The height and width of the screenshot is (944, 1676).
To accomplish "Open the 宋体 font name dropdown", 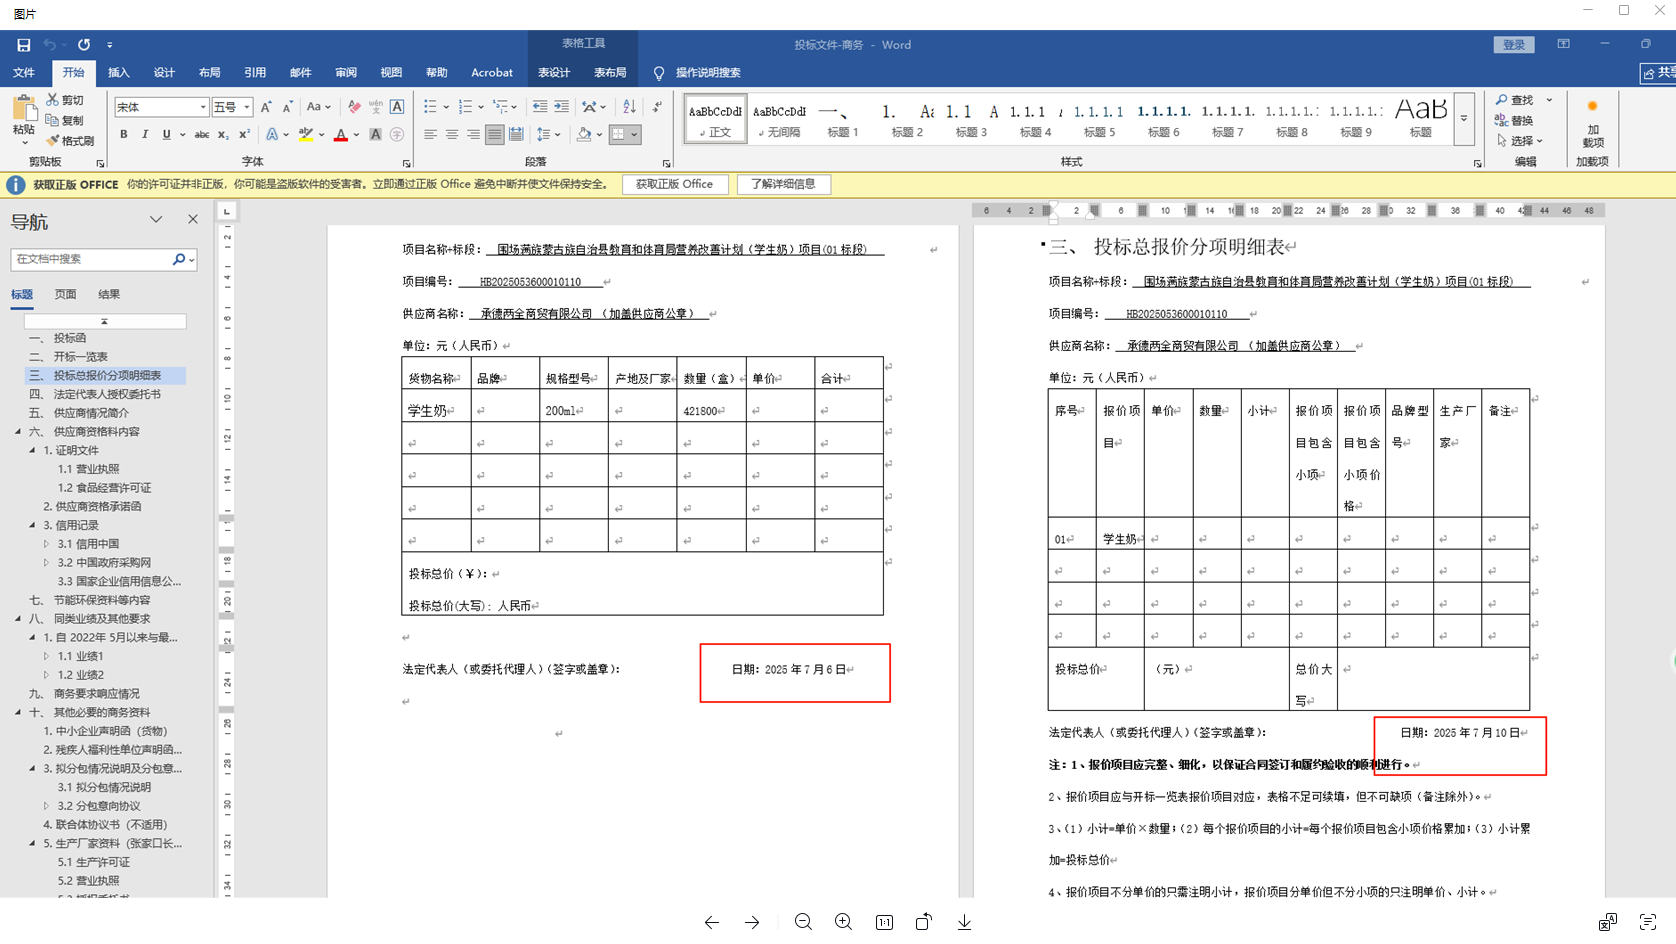I will click(x=202, y=107).
